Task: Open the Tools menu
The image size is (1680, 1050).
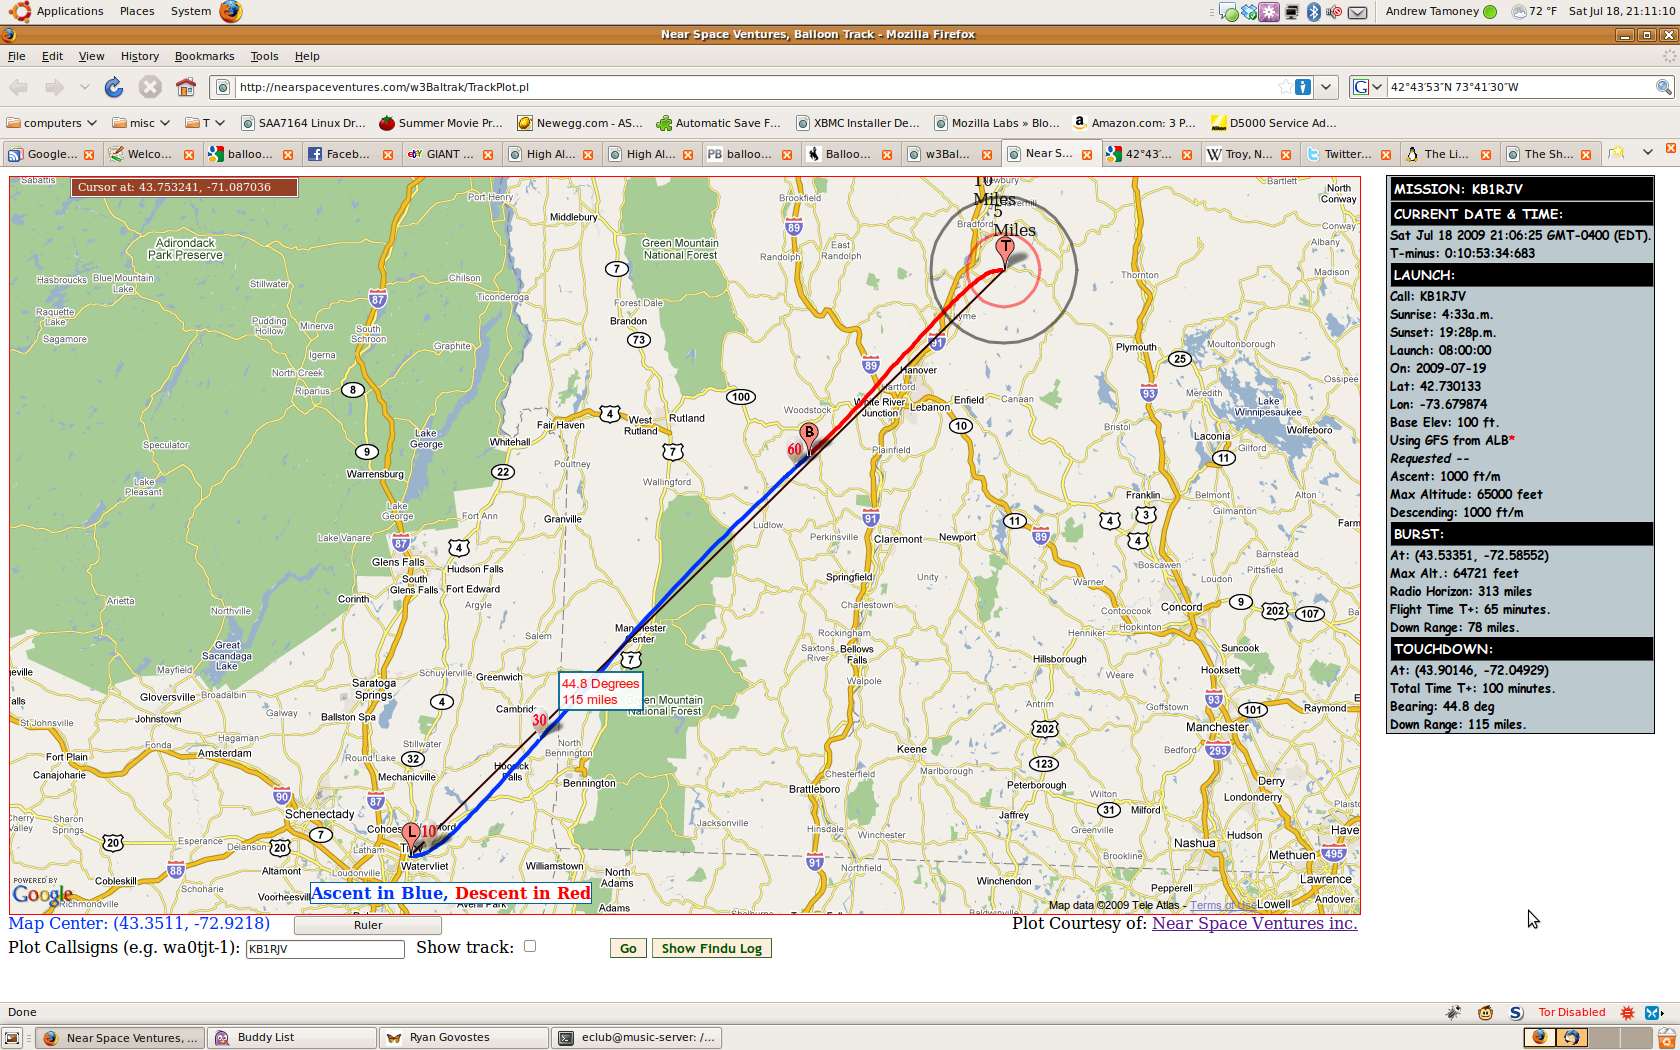Action: pyautogui.click(x=264, y=56)
